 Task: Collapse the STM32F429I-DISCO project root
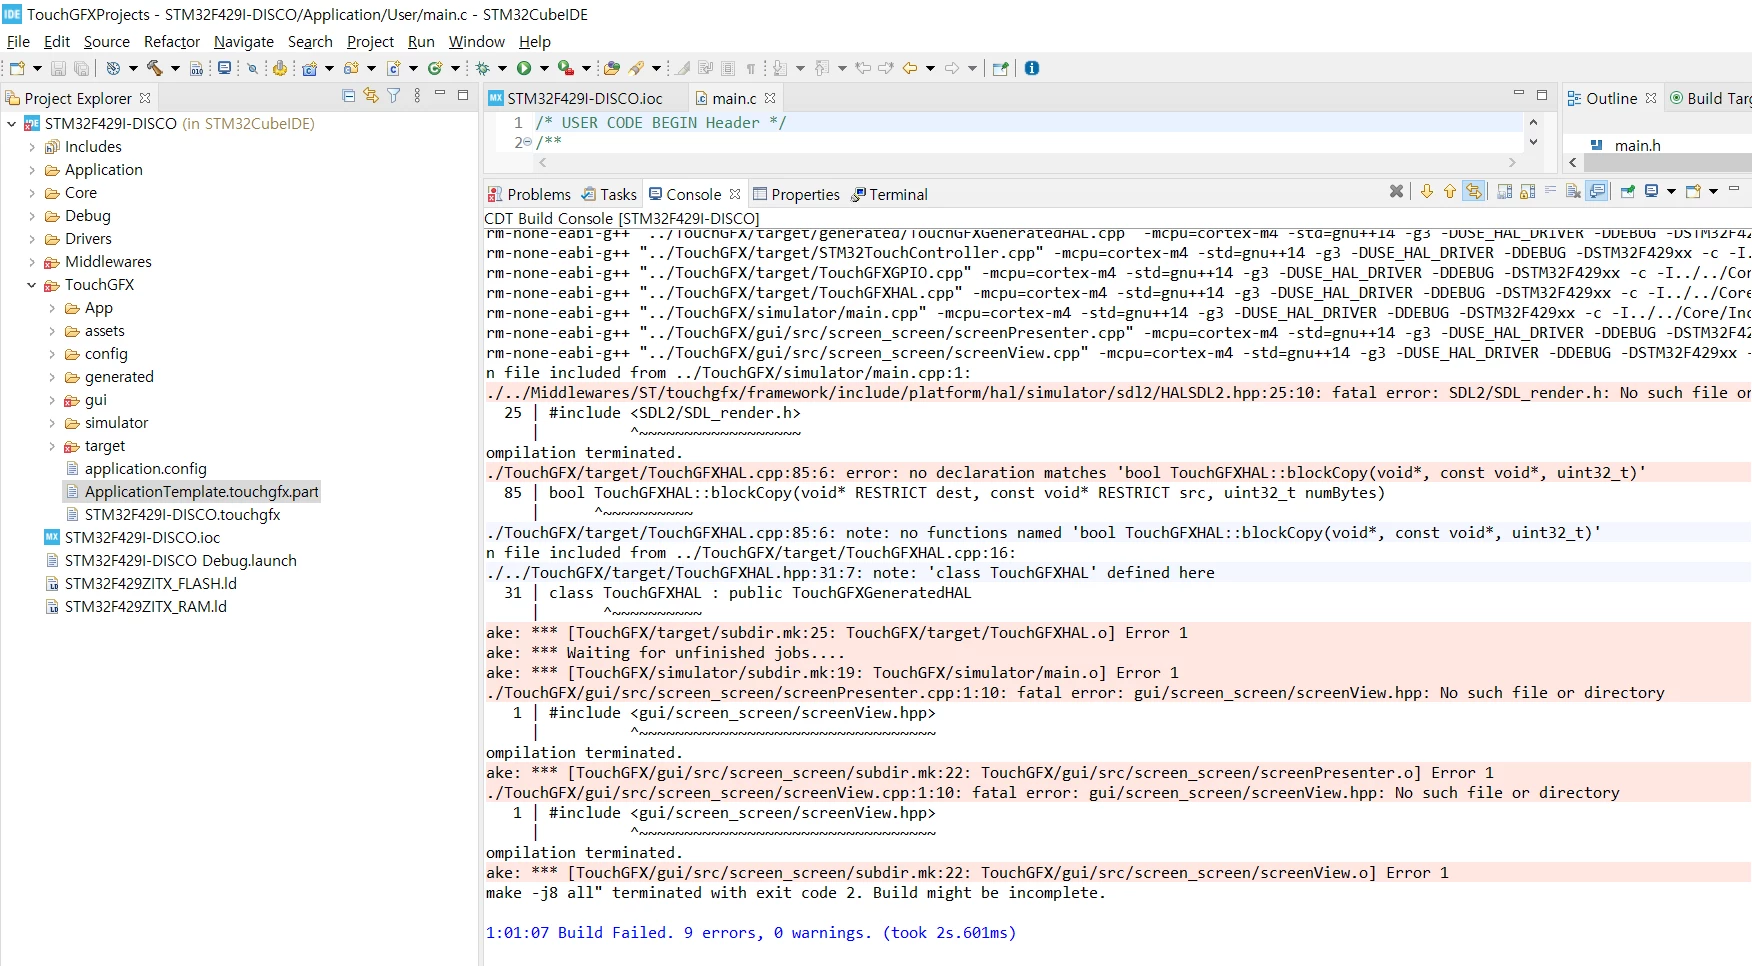[x=11, y=124]
